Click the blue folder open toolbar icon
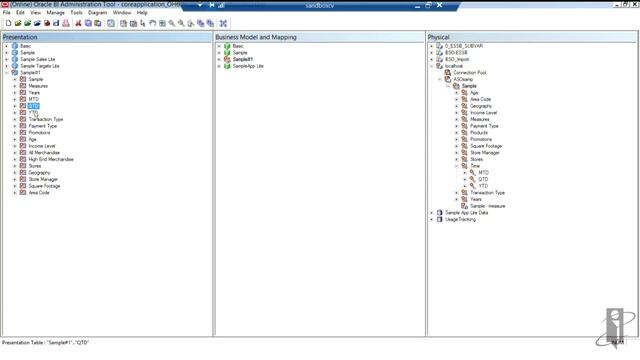This screenshot has height=360, width=640. 37,23
